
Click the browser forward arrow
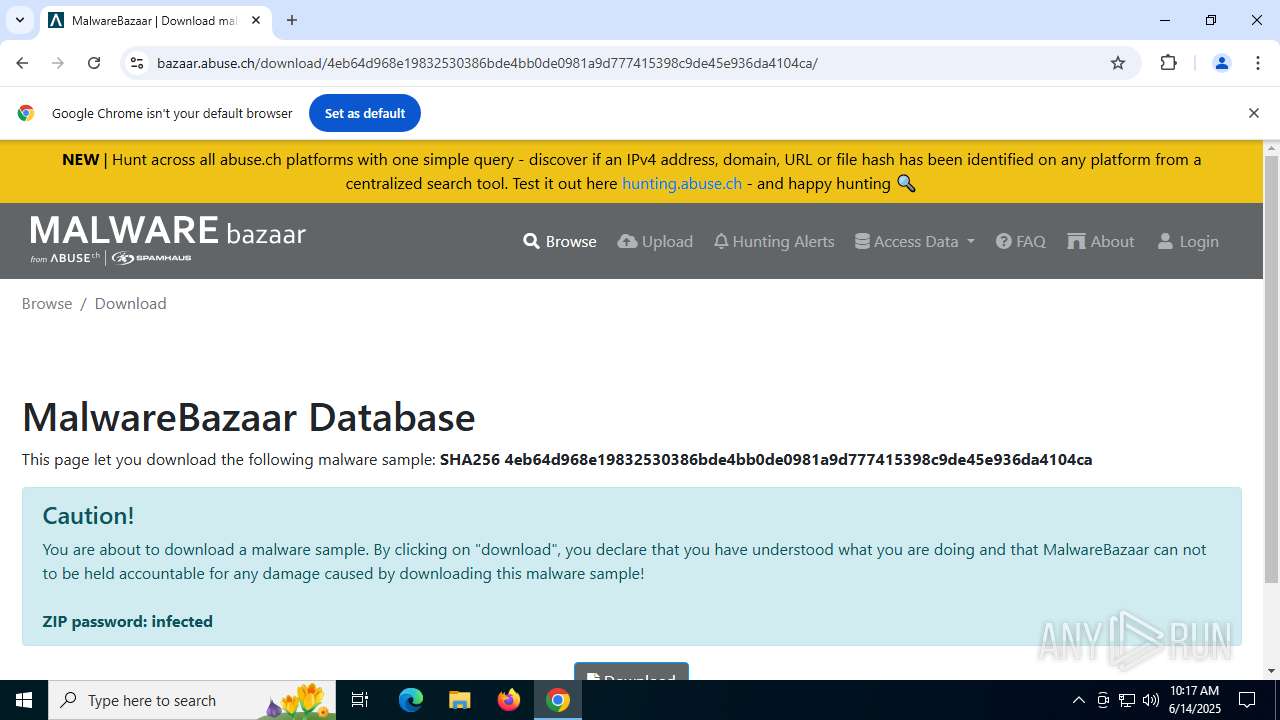coord(58,63)
